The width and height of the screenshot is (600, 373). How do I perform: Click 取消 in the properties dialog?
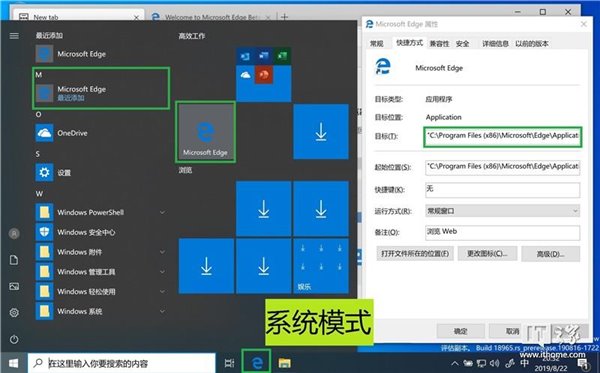(512, 331)
